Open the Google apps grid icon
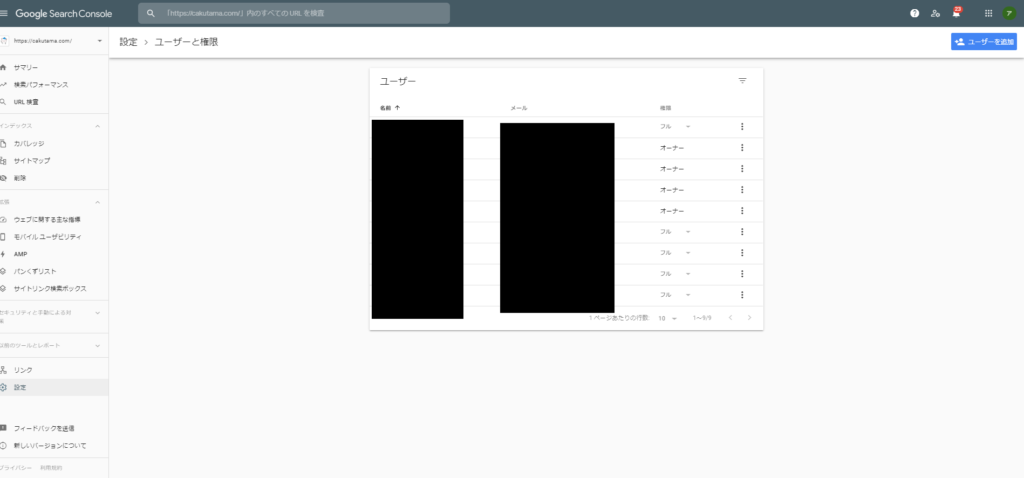 pos(988,13)
